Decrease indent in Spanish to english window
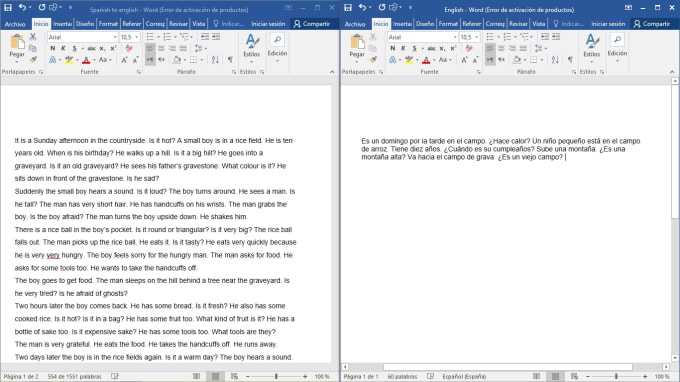 (x=205, y=37)
